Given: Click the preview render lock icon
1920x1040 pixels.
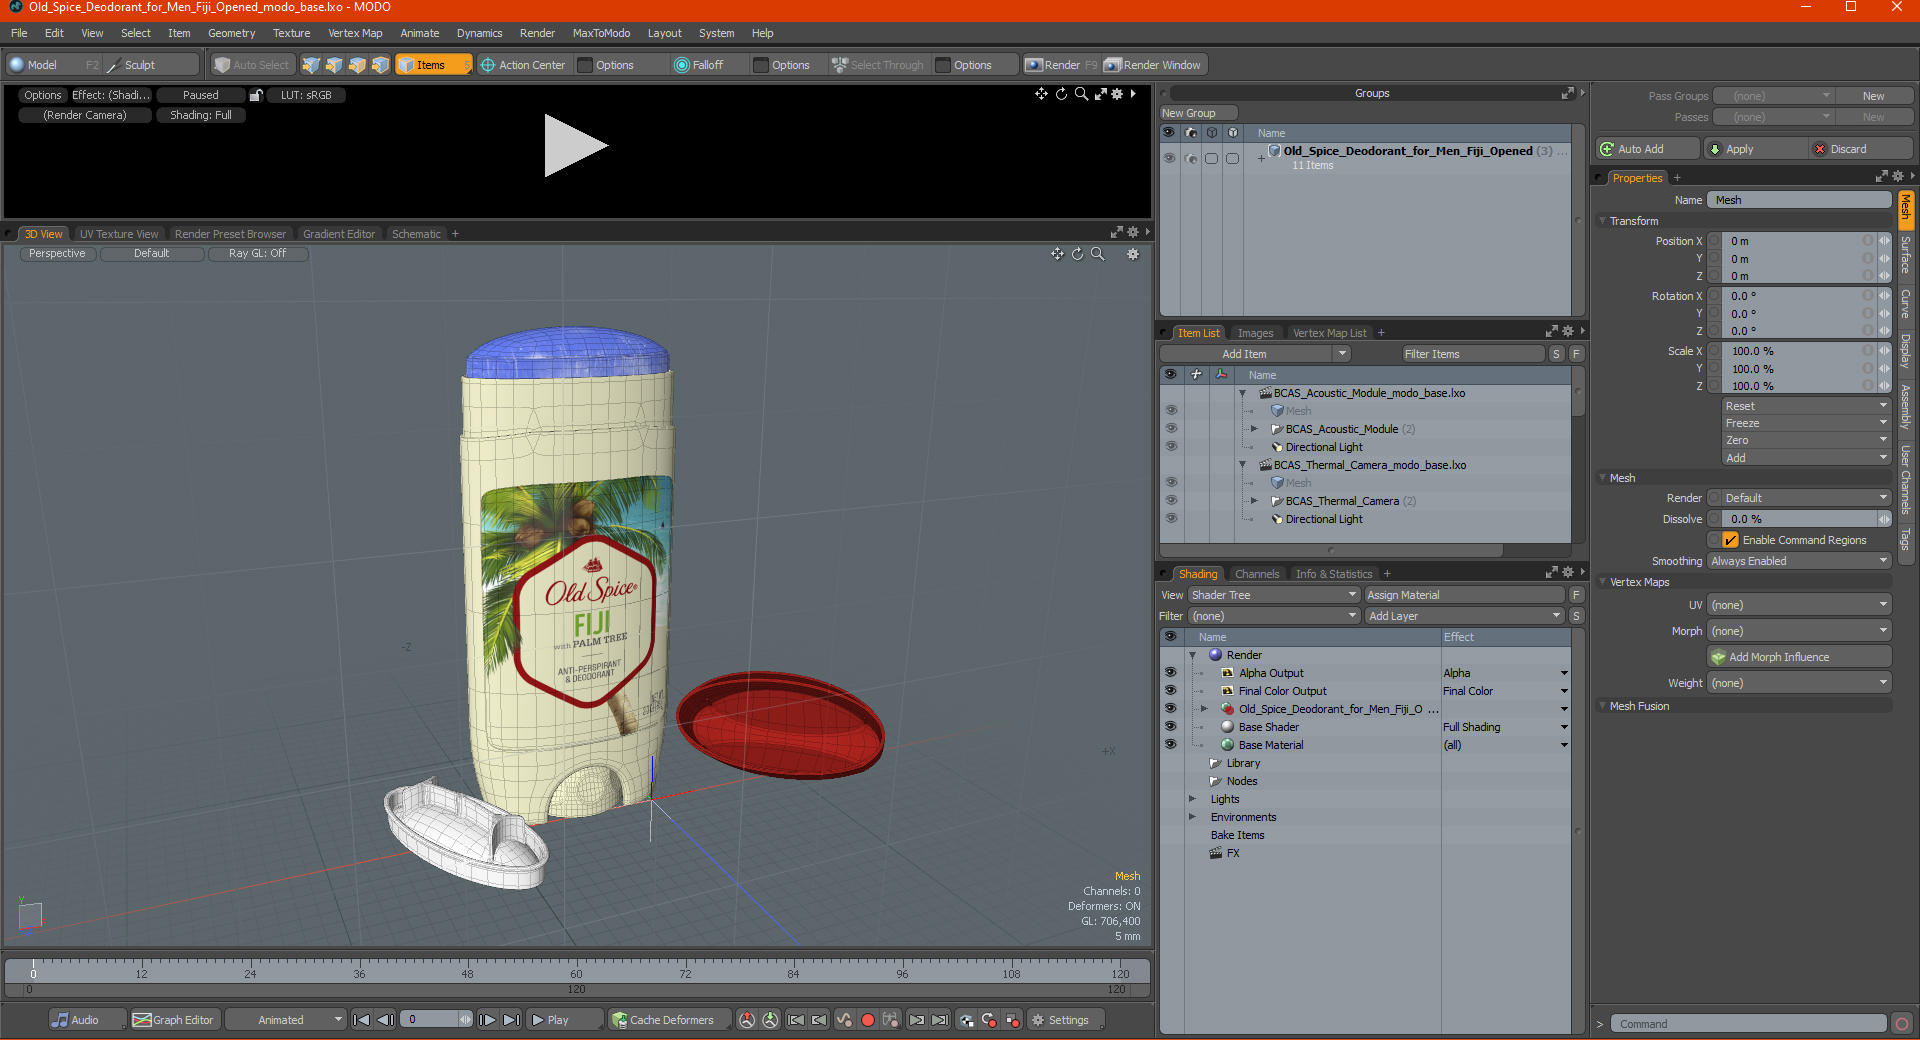Looking at the screenshot, I should coord(256,95).
